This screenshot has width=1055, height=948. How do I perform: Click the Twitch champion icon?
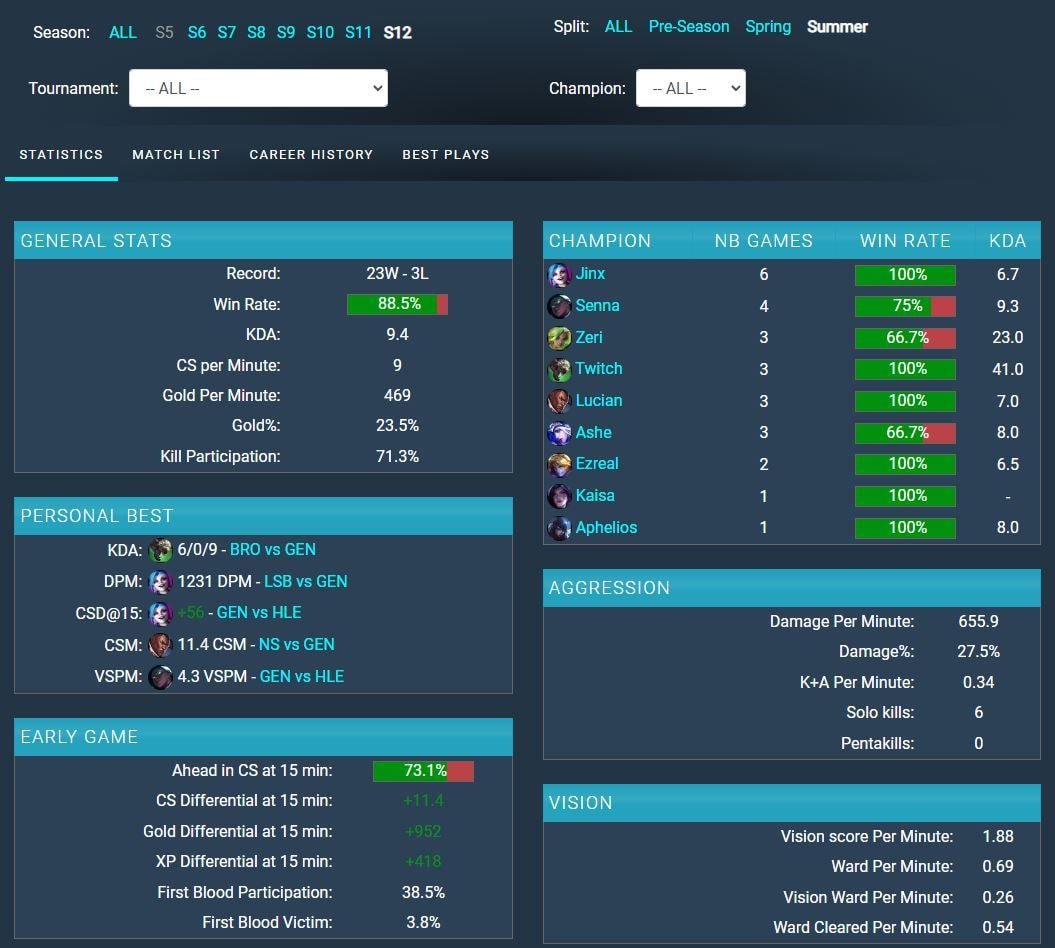tap(559, 369)
